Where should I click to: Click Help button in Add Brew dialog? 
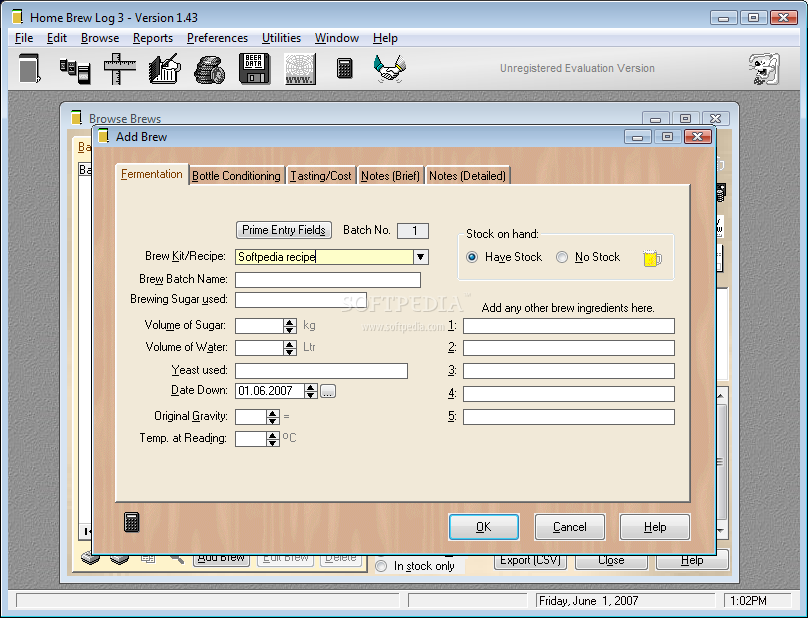654,527
